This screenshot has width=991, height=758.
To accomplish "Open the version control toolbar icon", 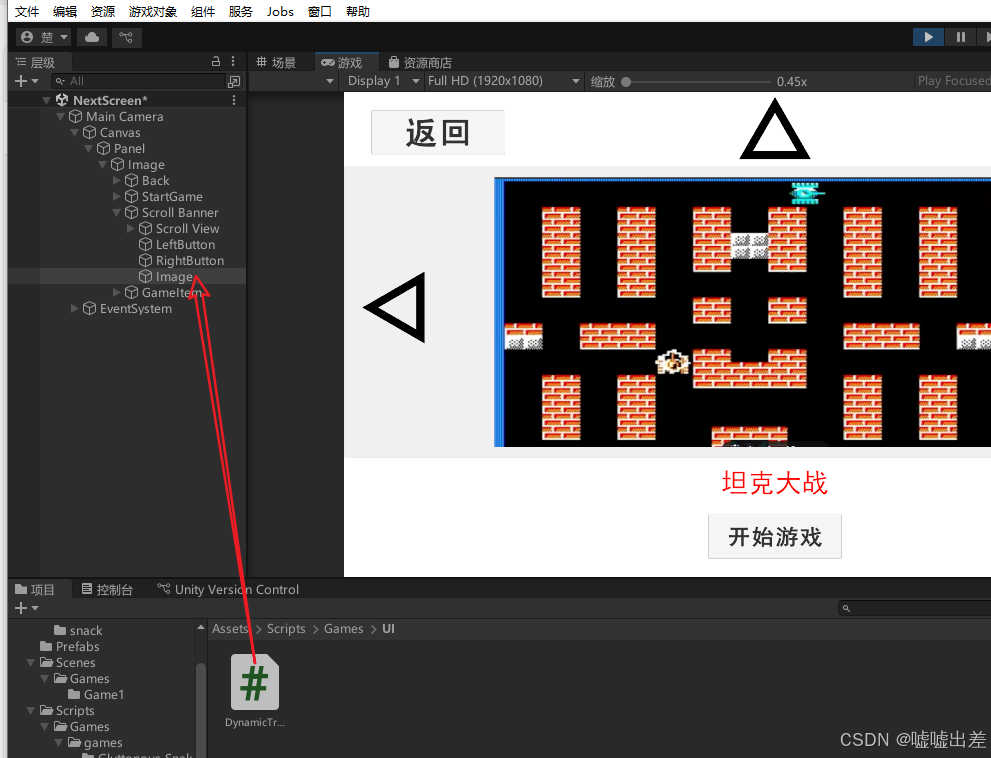I will [126, 37].
